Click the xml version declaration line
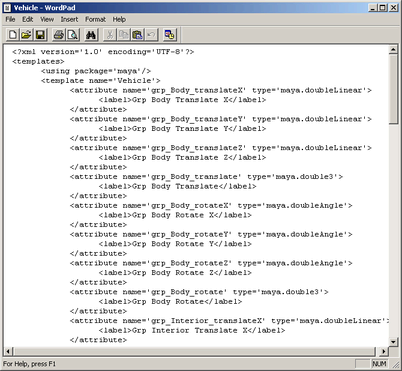Viewport: 402px width, 371px height. point(103,52)
